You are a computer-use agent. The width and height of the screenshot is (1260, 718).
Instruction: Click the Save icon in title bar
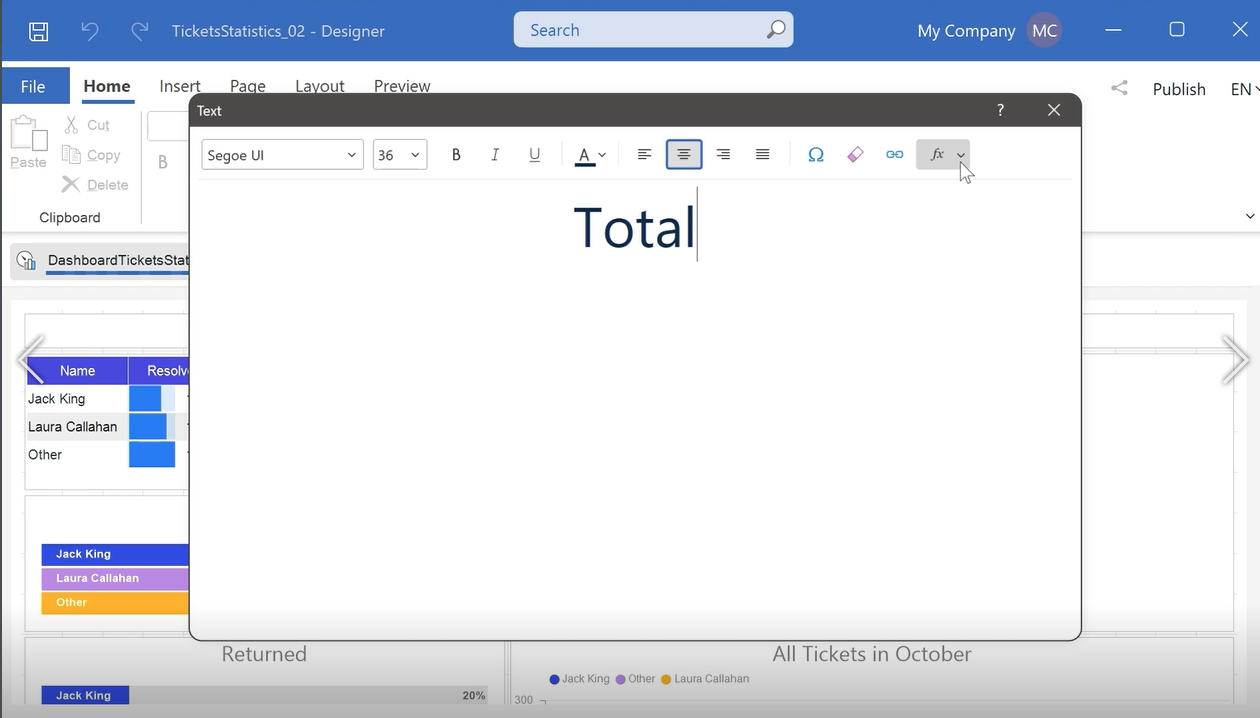coord(38,31)
